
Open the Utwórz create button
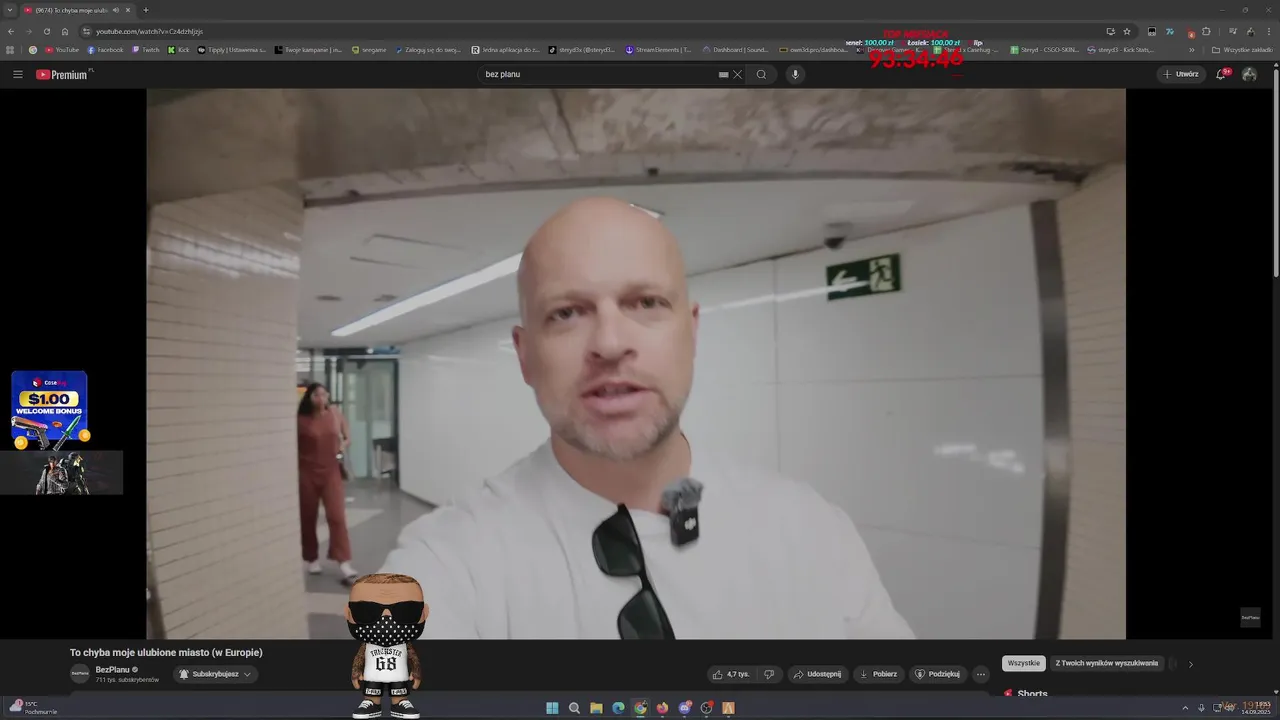coord(1181,74)
